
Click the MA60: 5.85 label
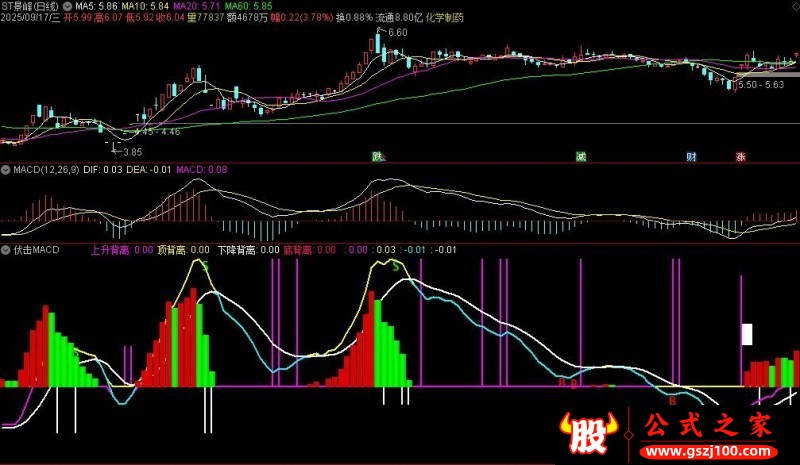pos(248,7)
